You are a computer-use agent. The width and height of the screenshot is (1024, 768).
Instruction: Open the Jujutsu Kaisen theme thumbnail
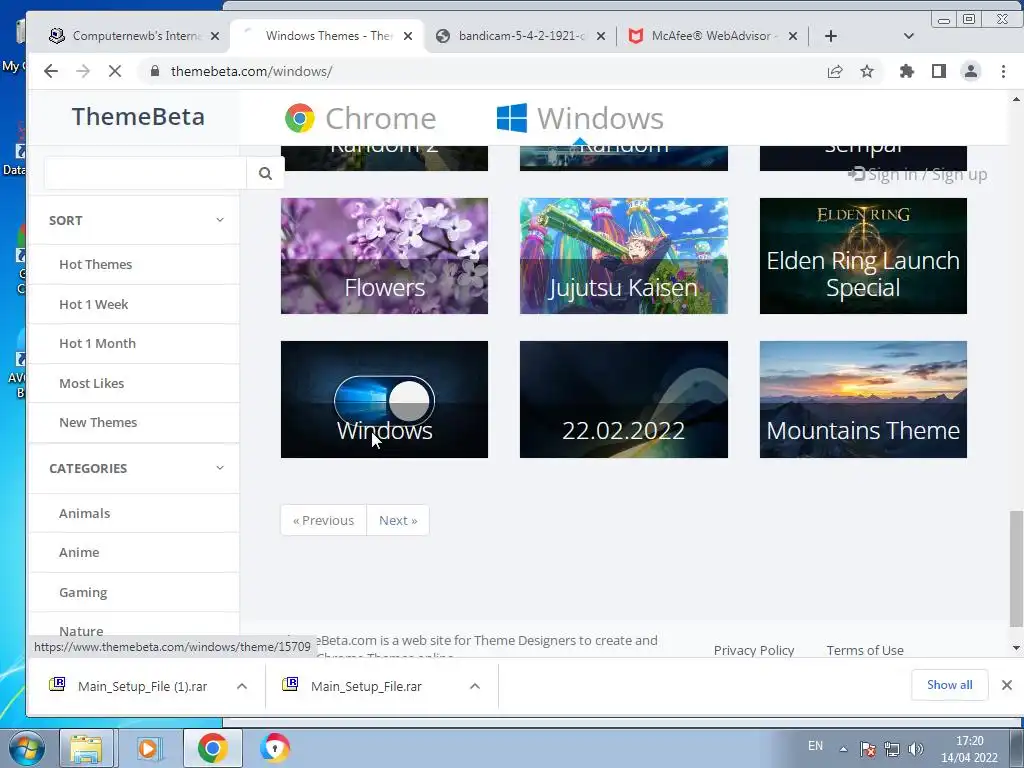(x=624, y=256)
